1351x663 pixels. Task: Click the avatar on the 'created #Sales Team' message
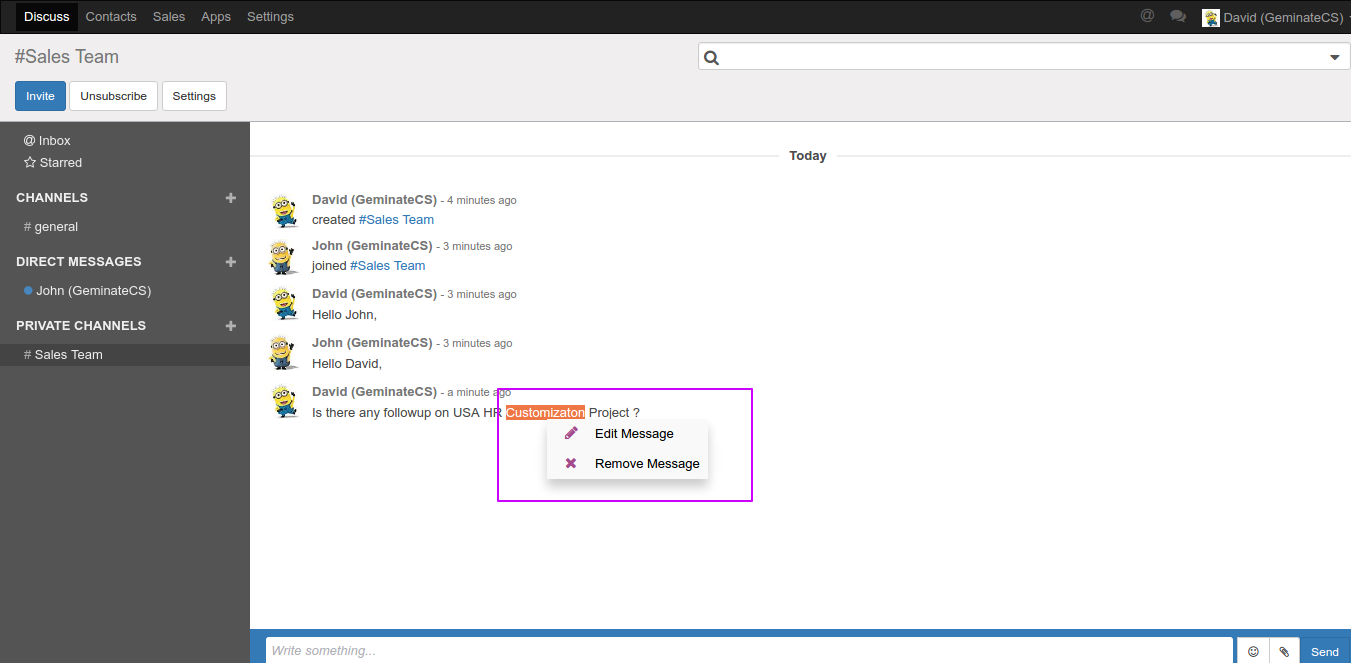pyautogui.click(x=285, y=210)
